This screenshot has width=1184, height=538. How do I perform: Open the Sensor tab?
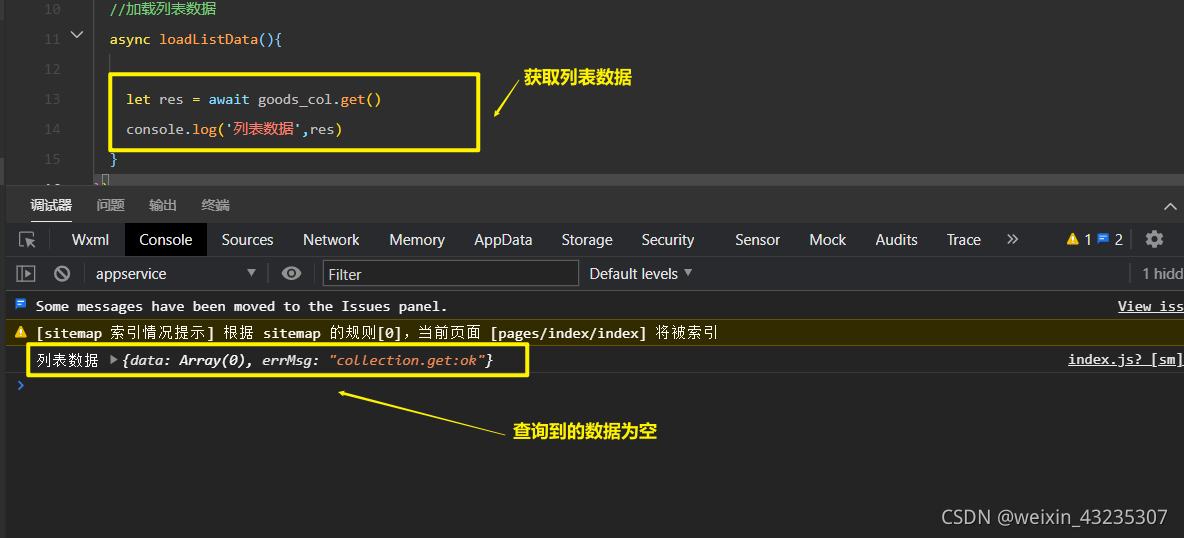757,240
